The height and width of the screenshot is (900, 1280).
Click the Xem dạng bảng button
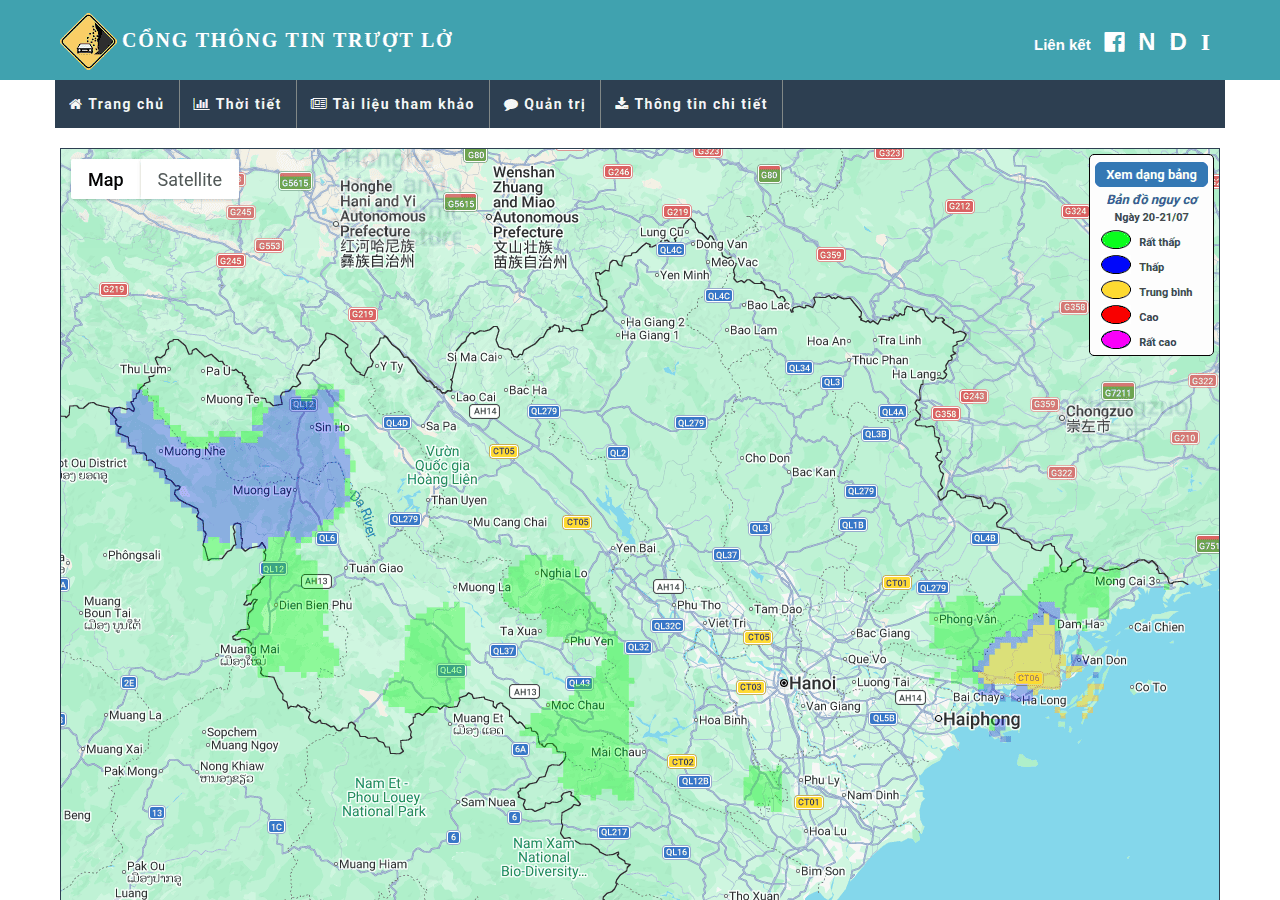pos(1151,175)
